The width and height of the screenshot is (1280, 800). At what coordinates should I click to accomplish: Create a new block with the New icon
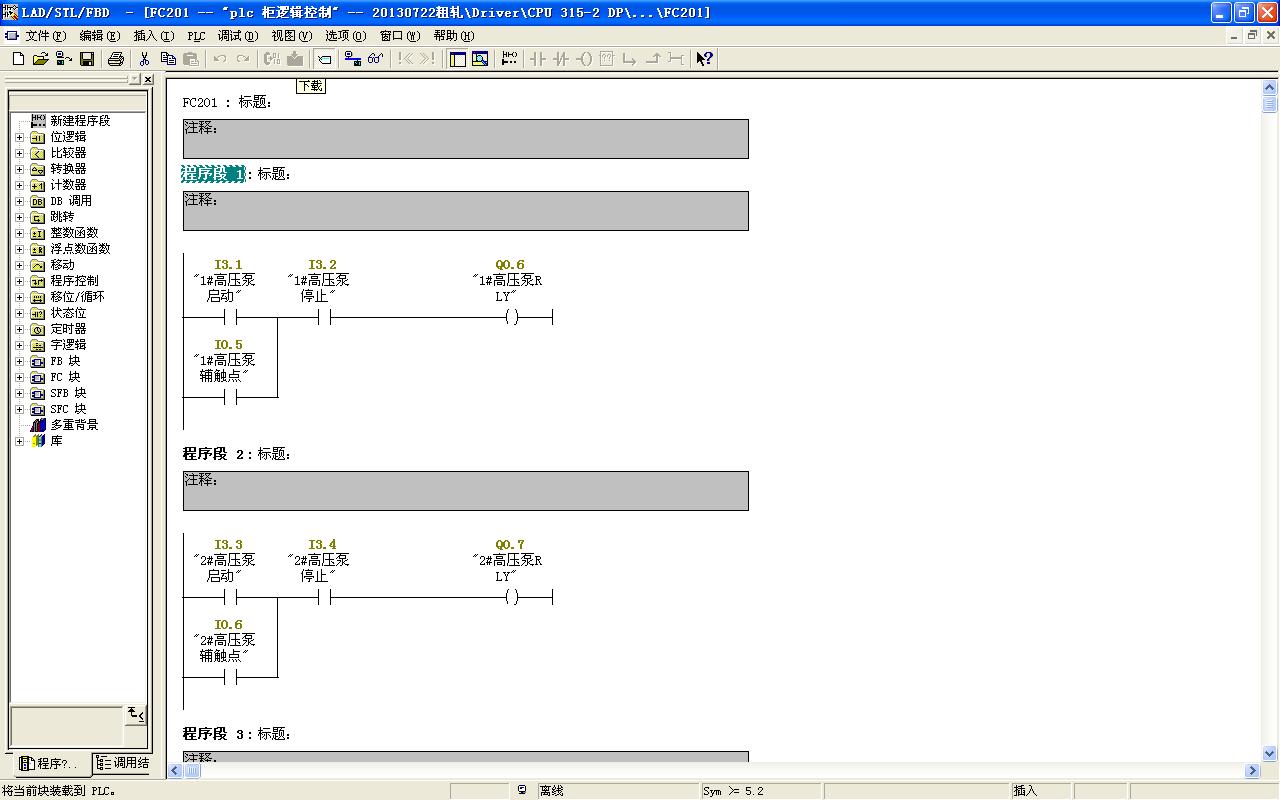18,59
